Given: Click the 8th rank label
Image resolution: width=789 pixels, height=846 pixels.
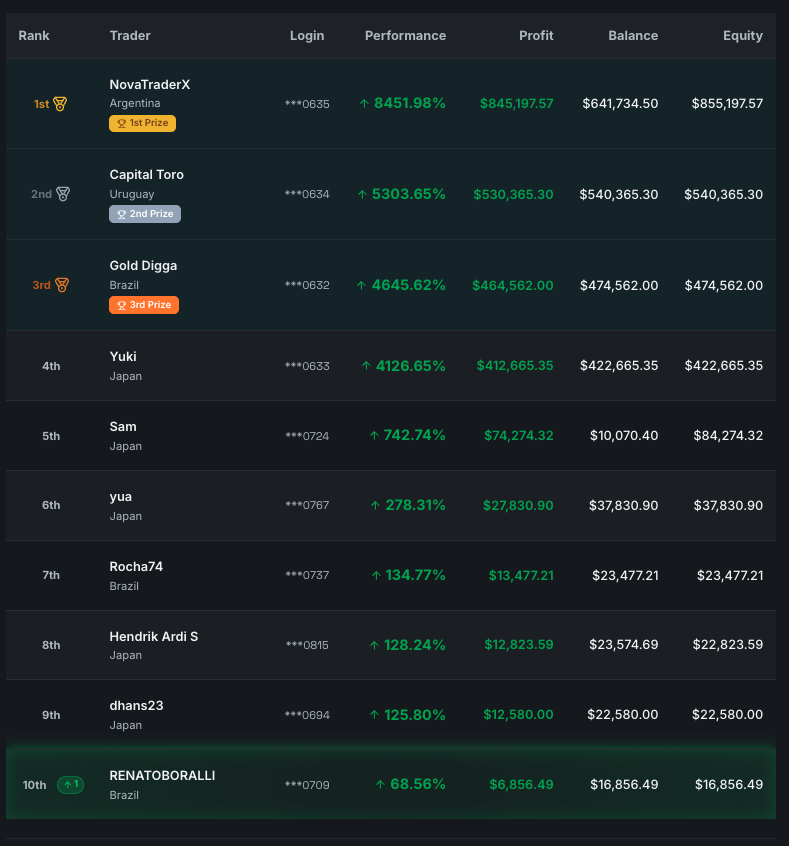Looking at the screenshot, I should click(51, 645).
